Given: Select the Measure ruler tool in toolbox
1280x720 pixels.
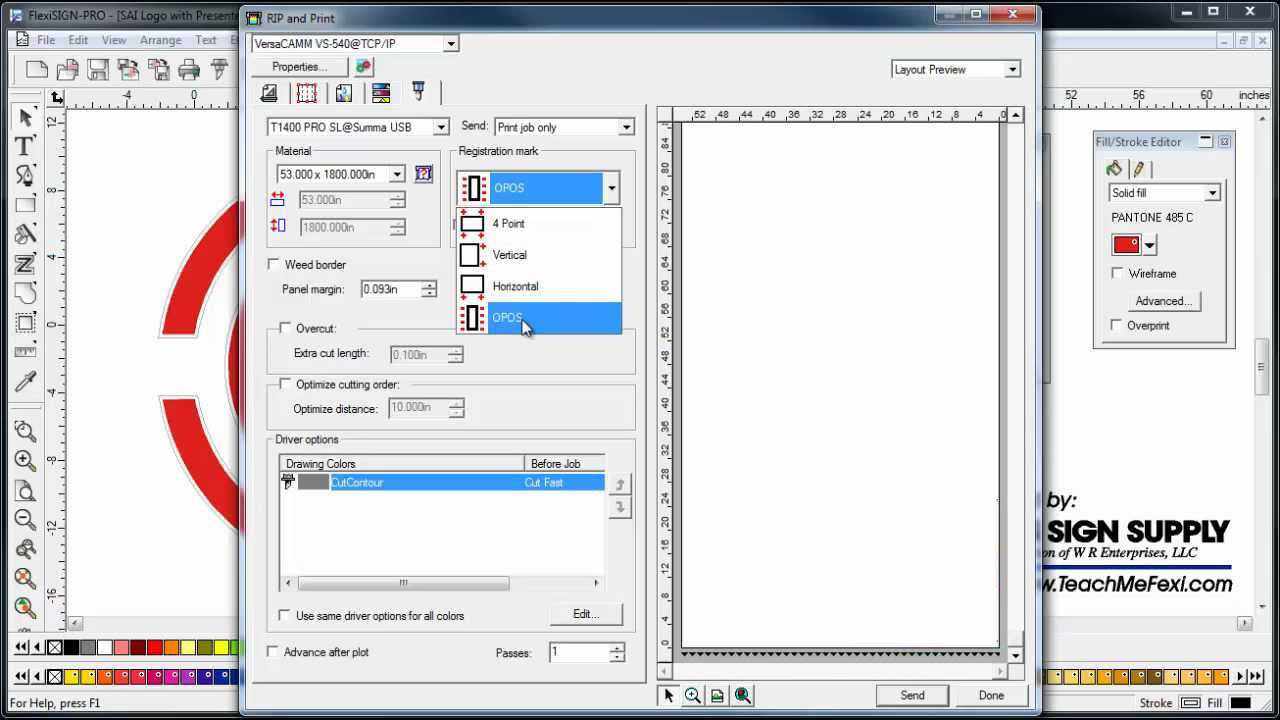Looking at the screenshot, I should 25,352.
